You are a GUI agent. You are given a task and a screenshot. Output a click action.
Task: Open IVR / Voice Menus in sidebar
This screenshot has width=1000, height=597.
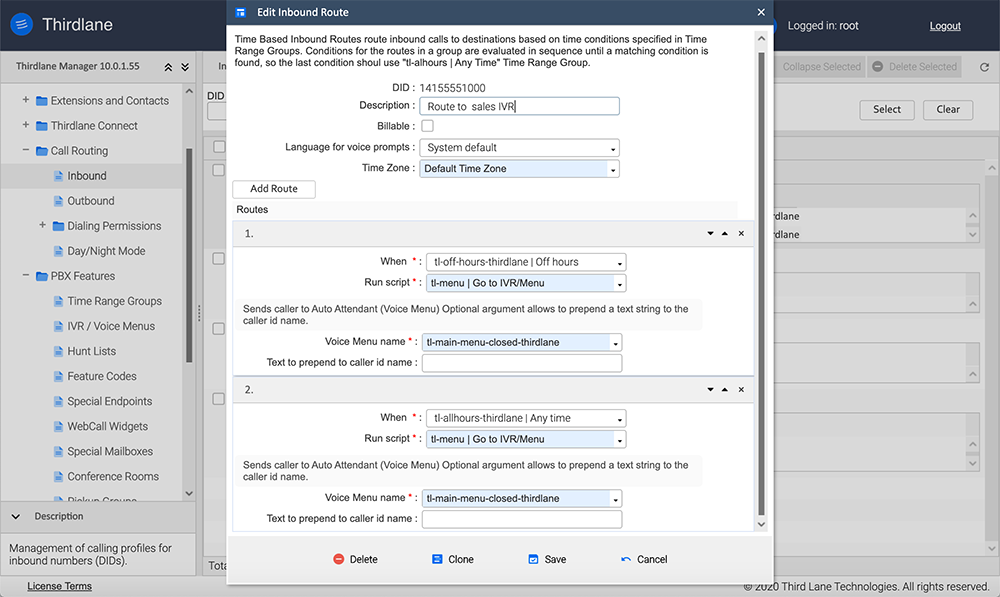[111, 326]
